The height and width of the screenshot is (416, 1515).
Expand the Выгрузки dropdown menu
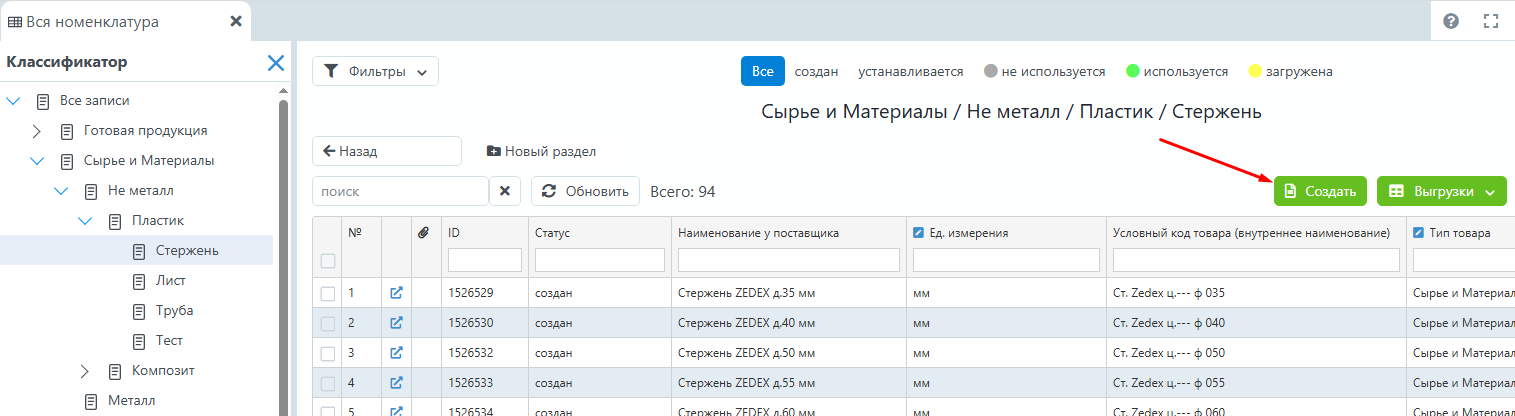(1441, 191)
